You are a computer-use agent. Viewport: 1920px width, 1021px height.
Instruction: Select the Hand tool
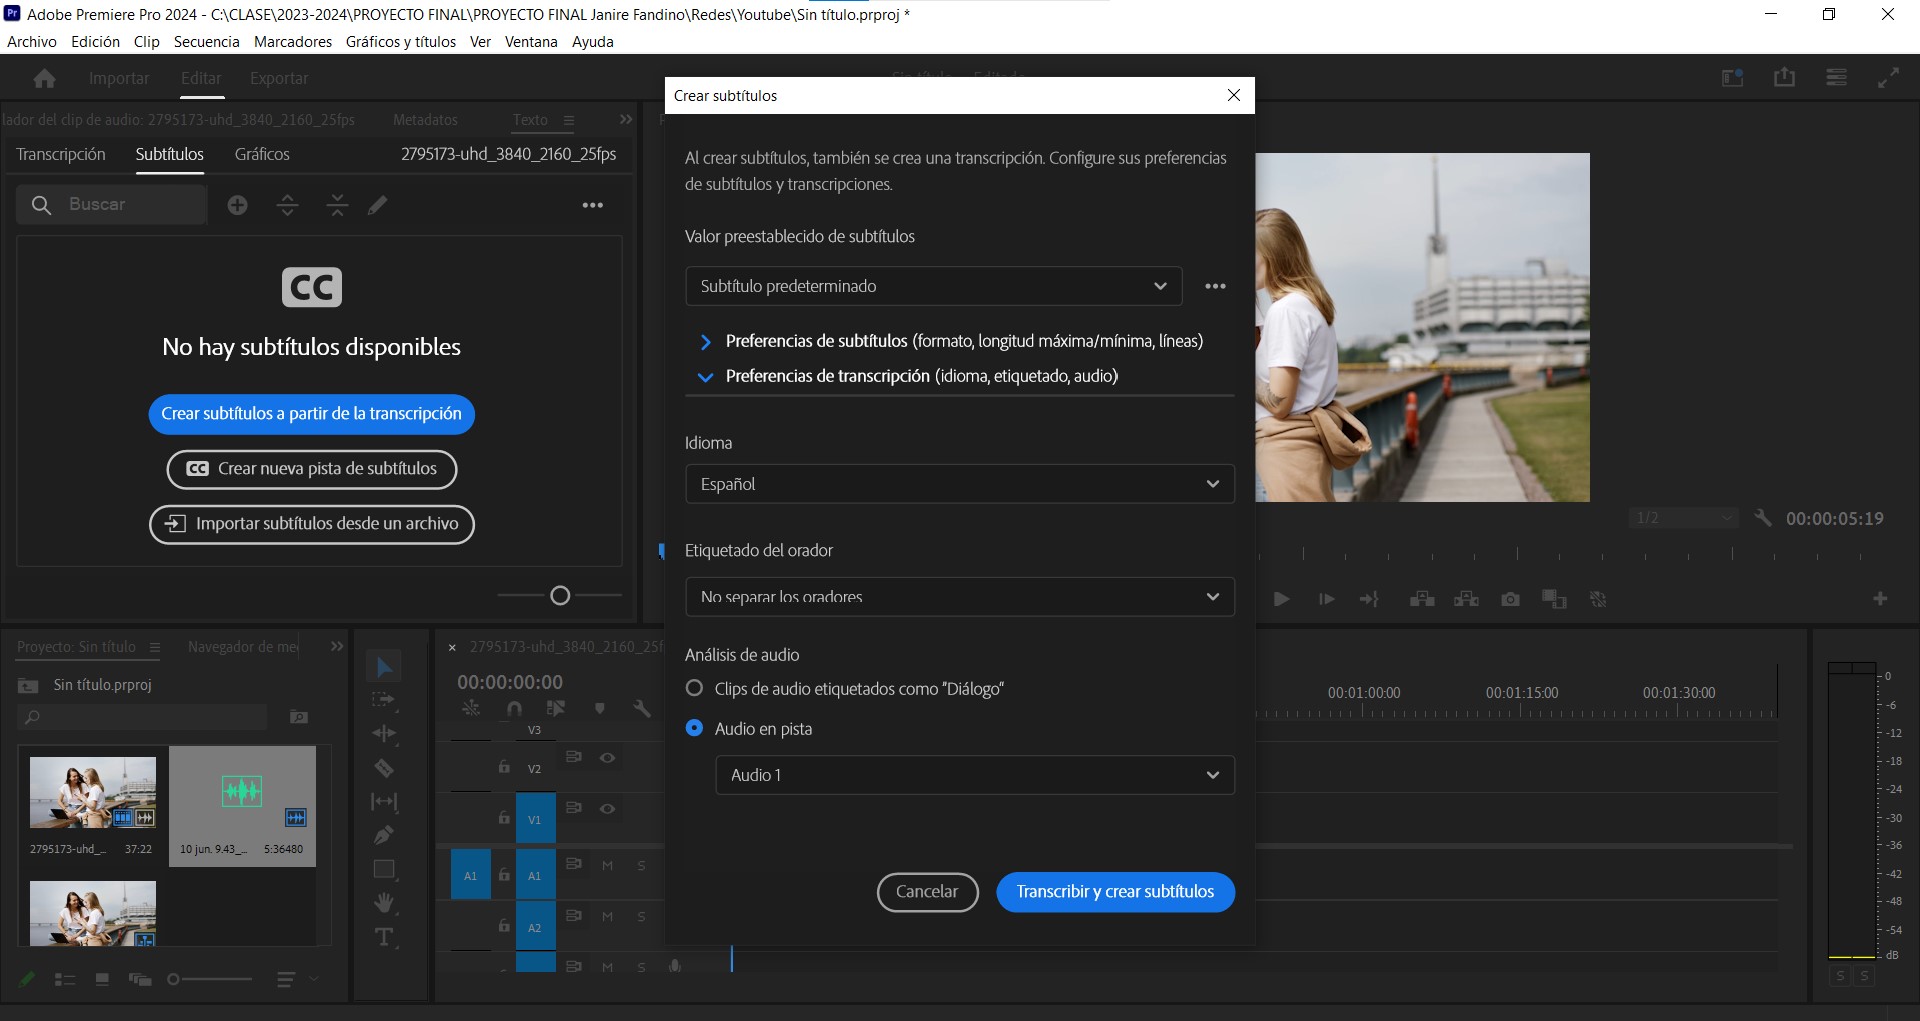tap(384, 903)
